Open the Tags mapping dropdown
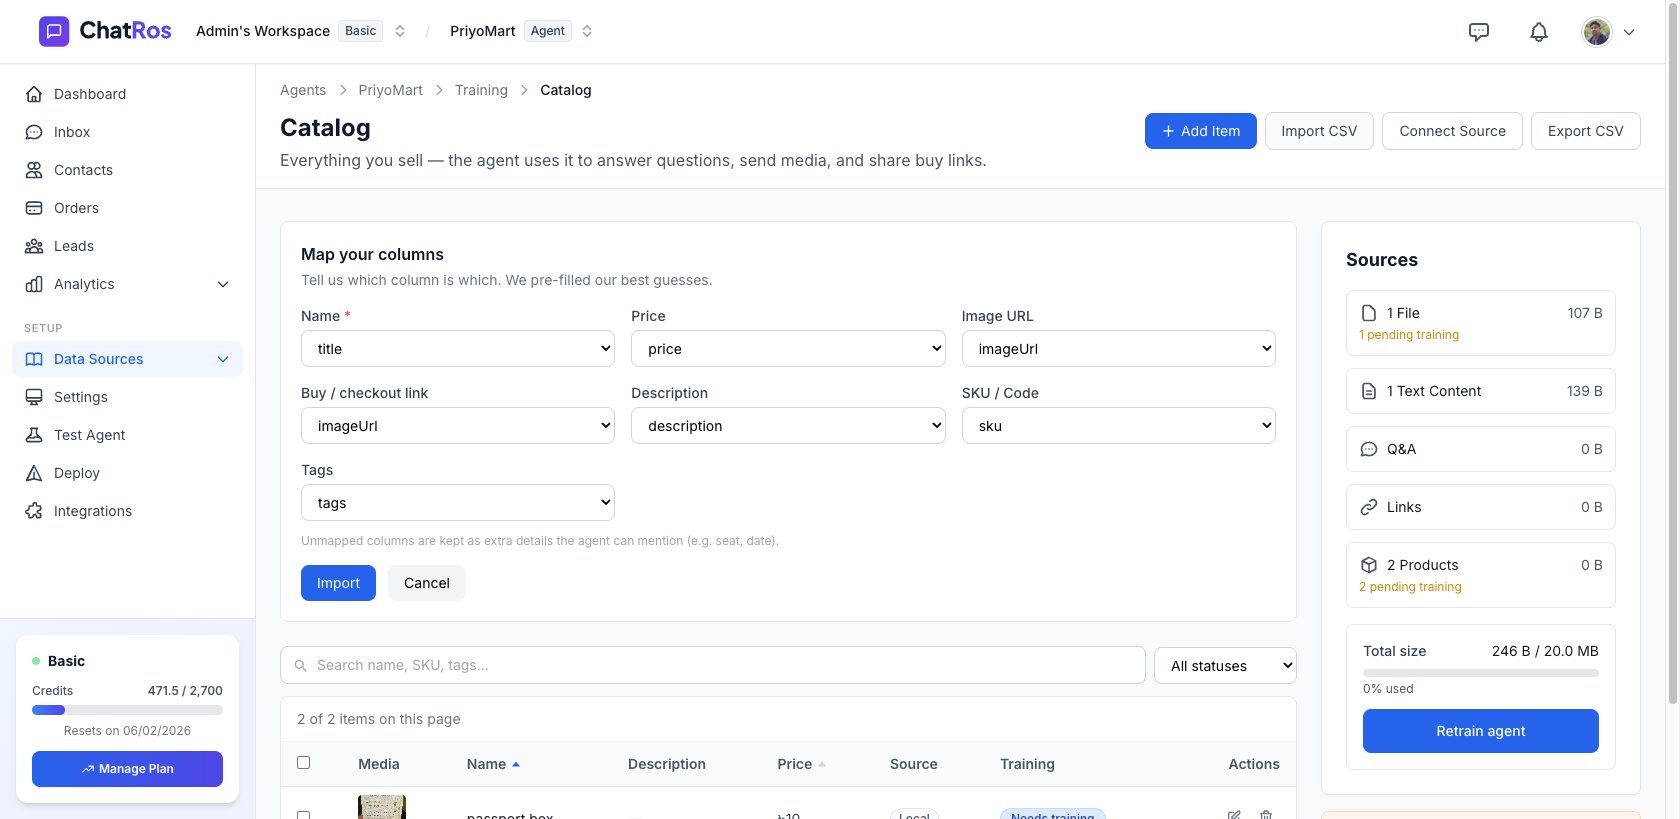1680x819 pixels. (x=458, y=503)
